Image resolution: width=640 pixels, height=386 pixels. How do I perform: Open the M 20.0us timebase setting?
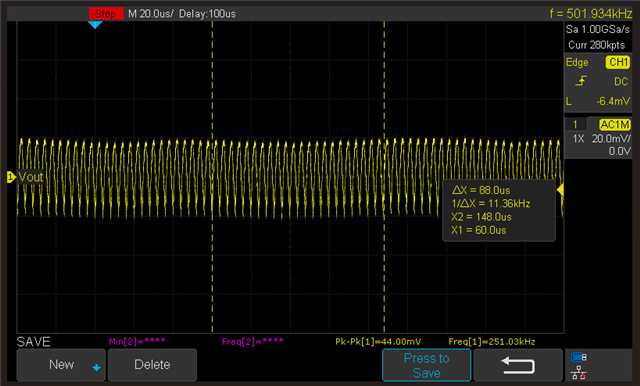click(151, 14)
